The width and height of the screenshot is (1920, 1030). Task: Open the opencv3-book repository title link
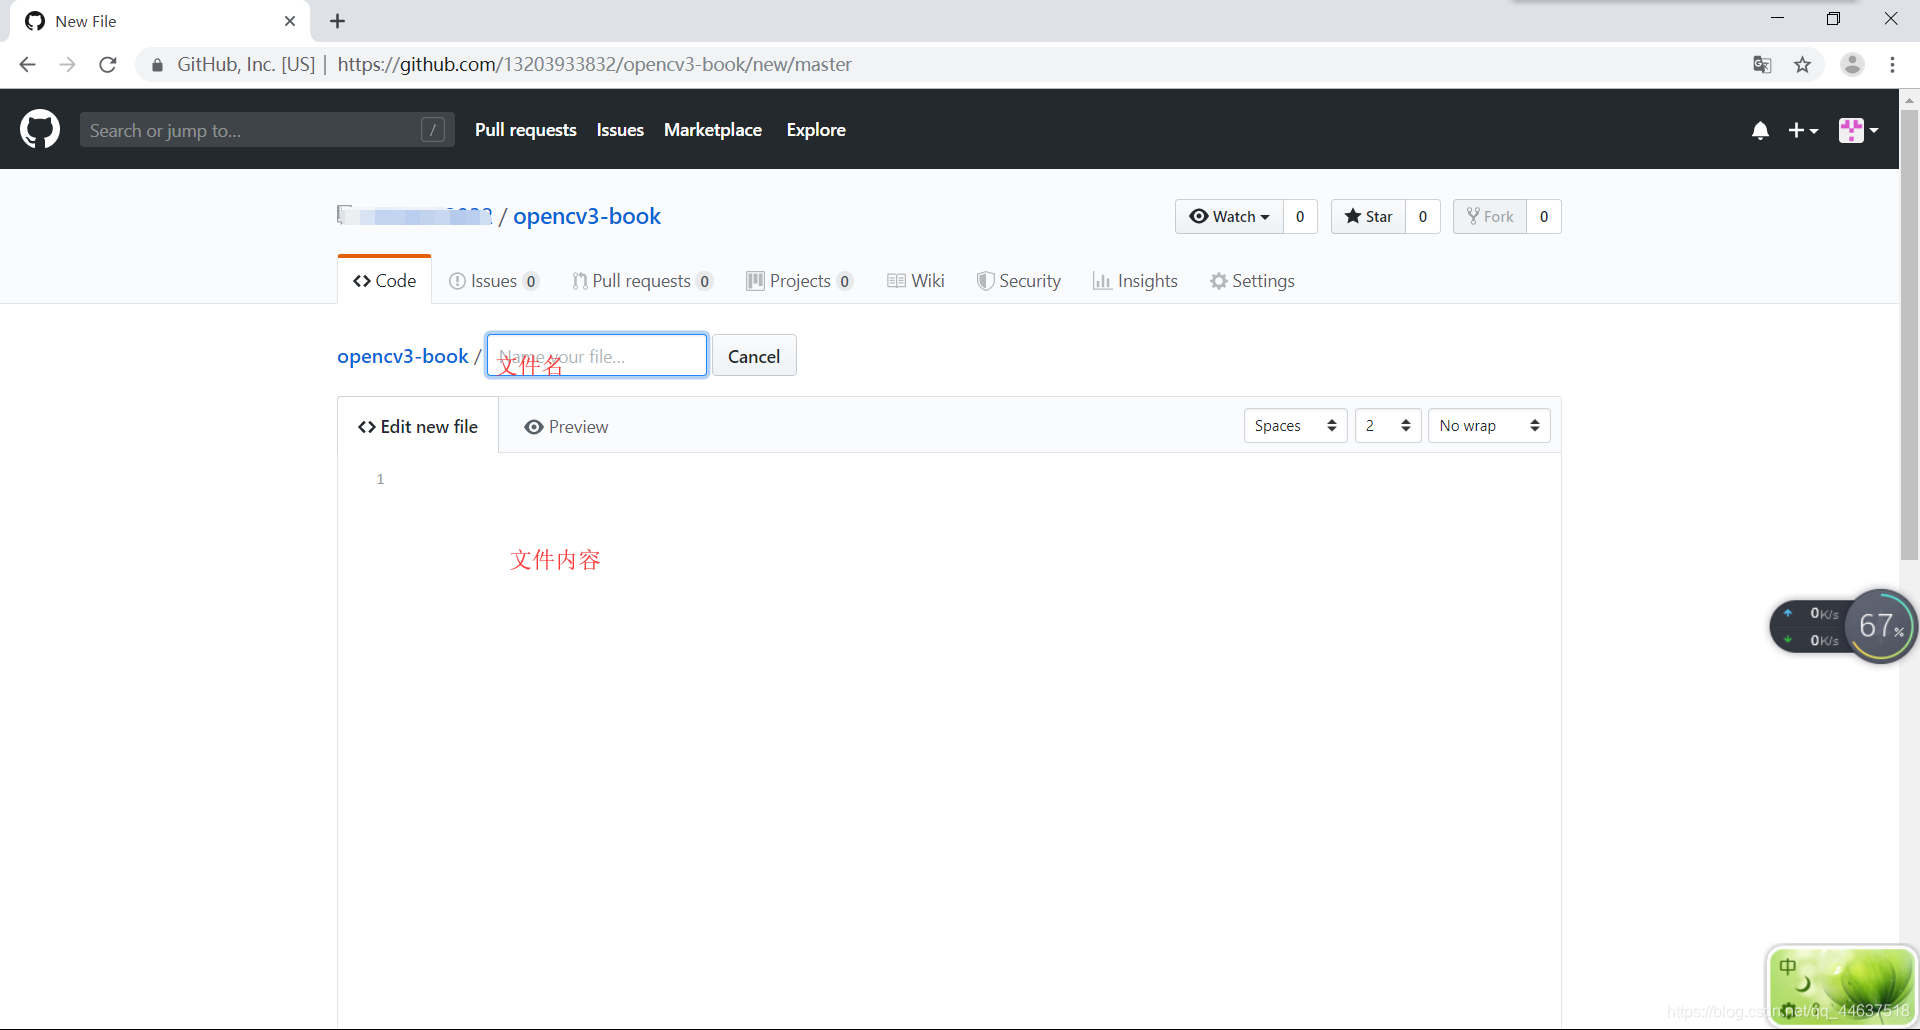click(x=587, y=216)
